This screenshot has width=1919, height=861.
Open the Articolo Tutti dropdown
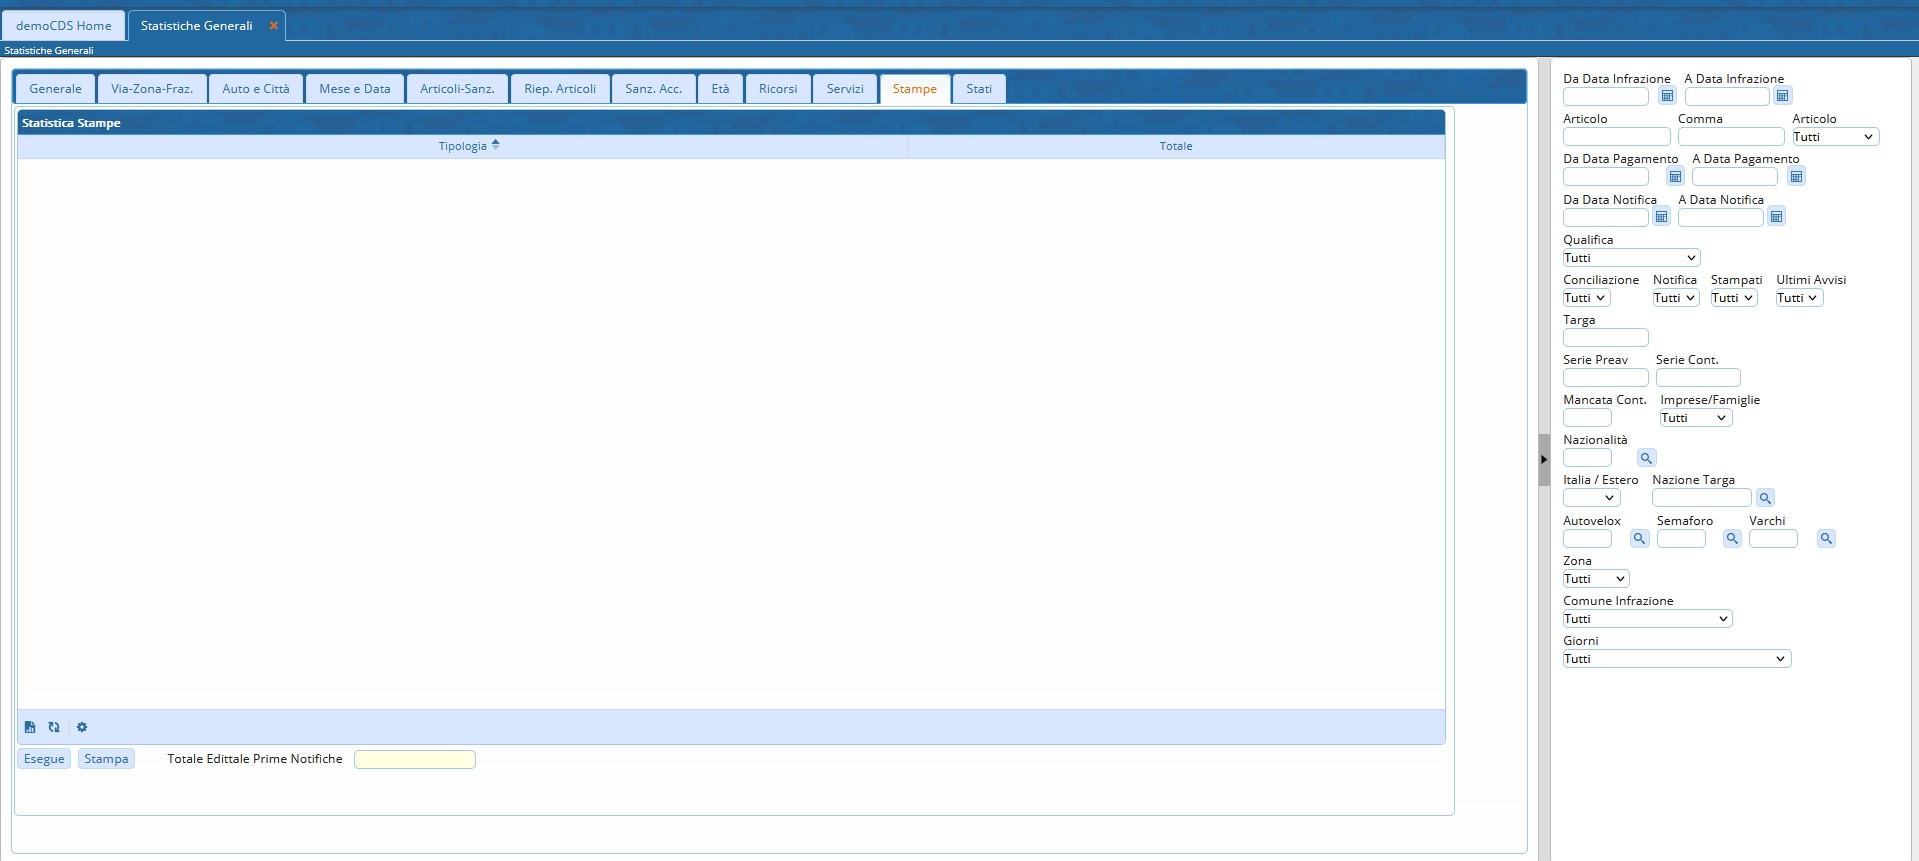(1835, 137)
